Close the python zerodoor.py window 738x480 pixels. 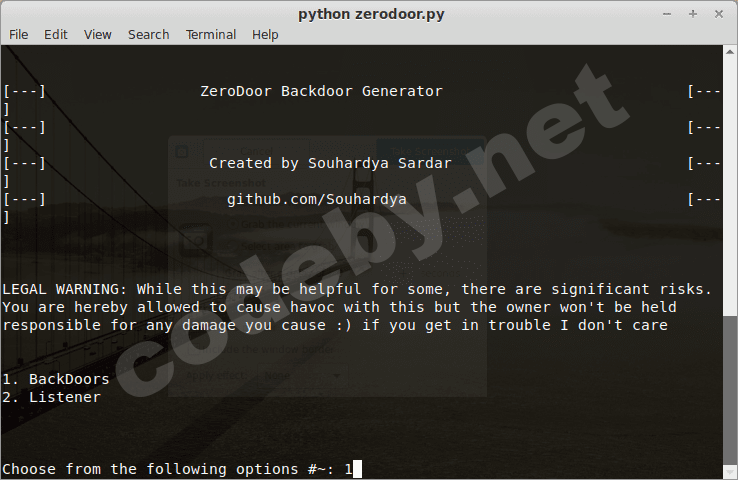[718, 14]
